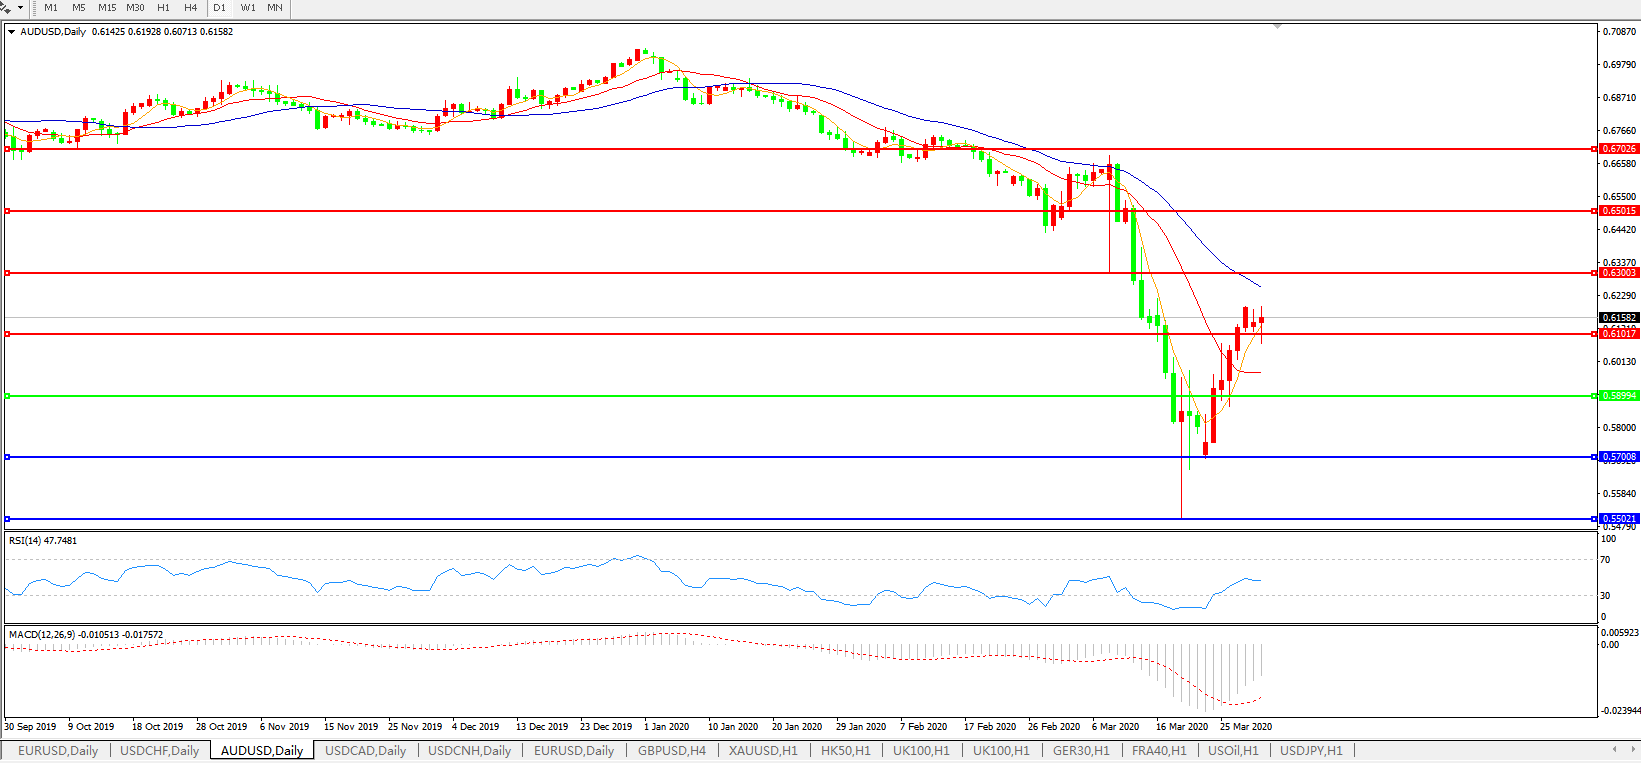
Task: Go to the USOil,H1 tab
Action: 1233,750
